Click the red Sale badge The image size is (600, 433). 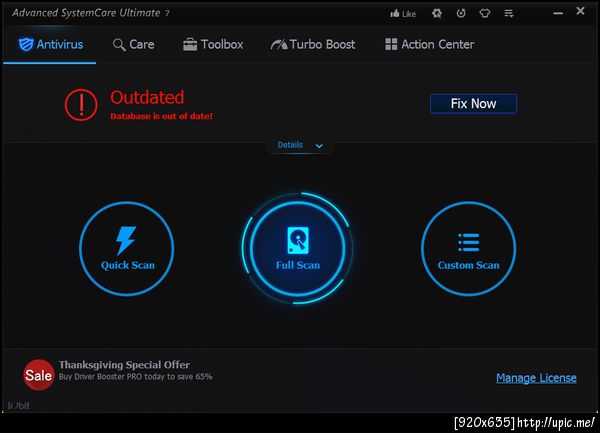[38, 375]
